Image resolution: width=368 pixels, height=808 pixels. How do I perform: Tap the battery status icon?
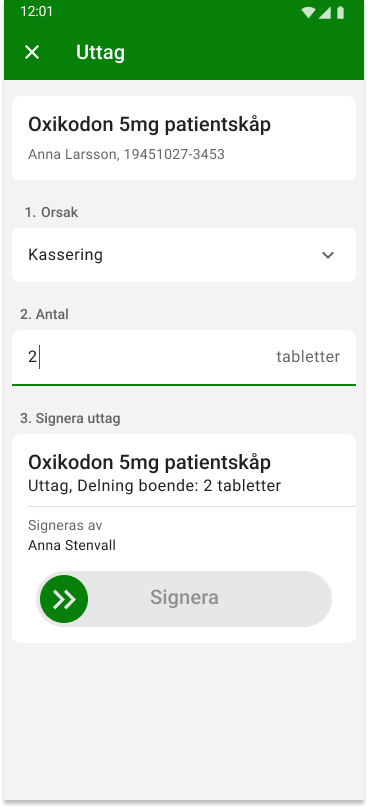click(x=340, y=12)
